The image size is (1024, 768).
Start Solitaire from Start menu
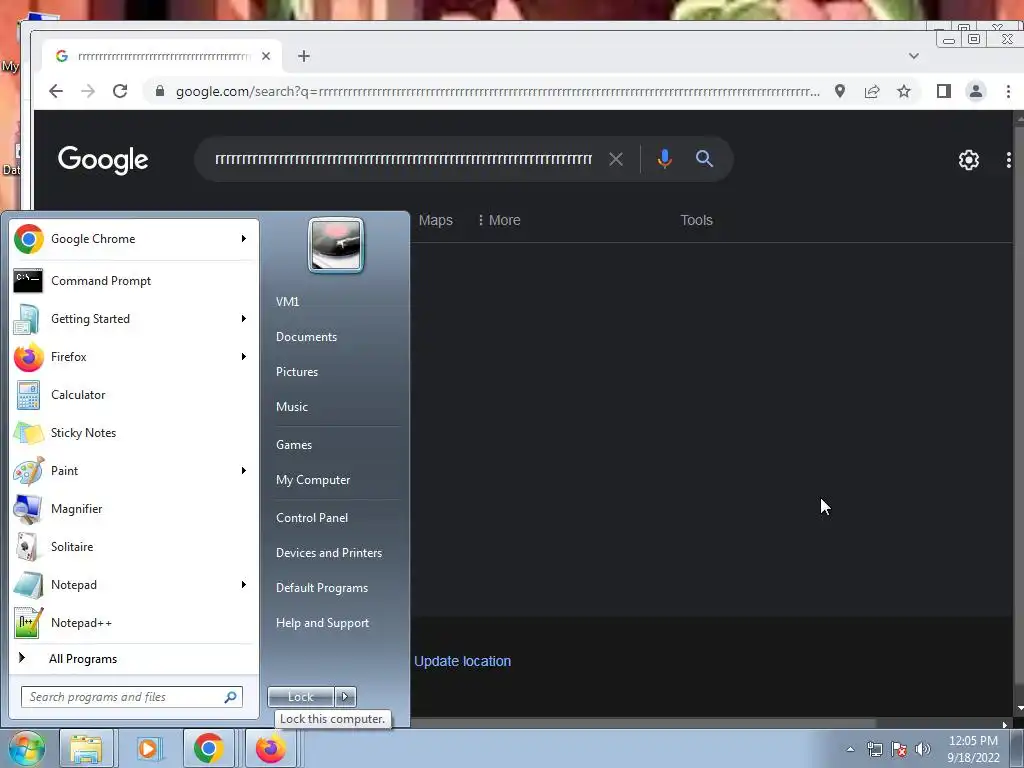(133, 547)
